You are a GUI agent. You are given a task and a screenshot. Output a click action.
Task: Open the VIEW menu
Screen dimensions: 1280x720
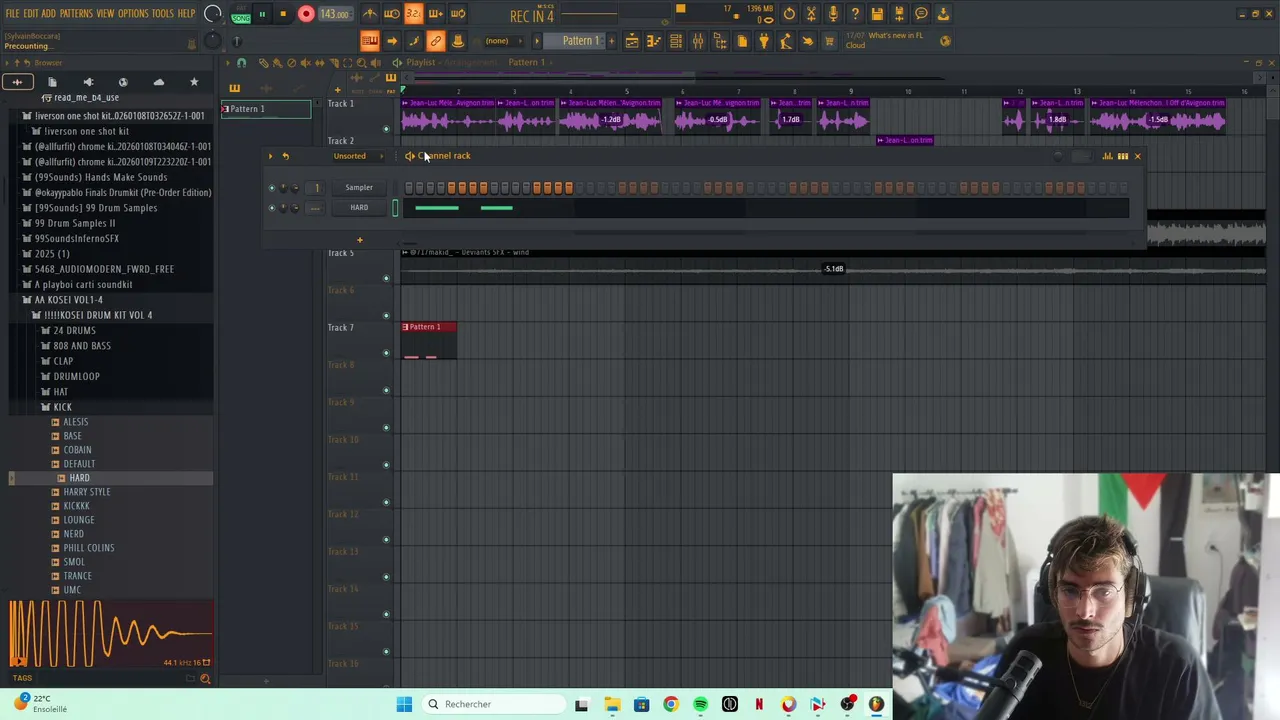[105, 14]
